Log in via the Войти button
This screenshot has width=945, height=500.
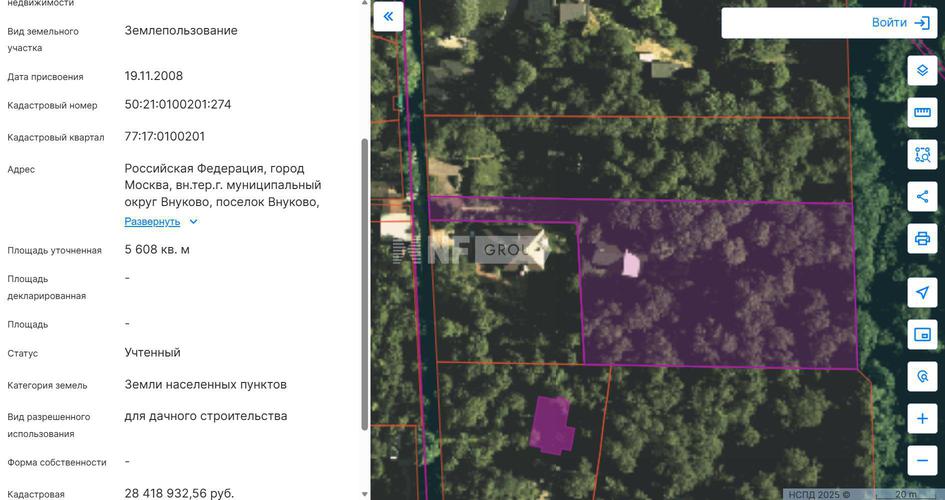click(x=888, y=22)
